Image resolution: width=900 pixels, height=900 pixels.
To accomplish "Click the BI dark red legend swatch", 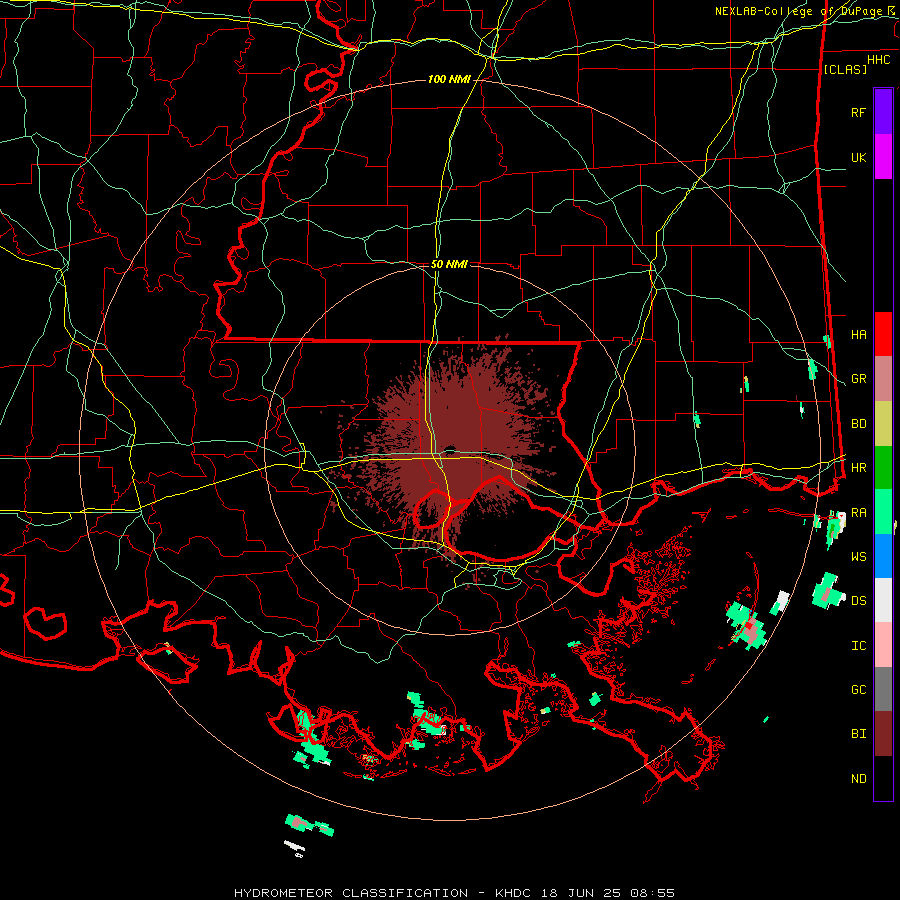I will pyautogui.click(x=883, y=734).
